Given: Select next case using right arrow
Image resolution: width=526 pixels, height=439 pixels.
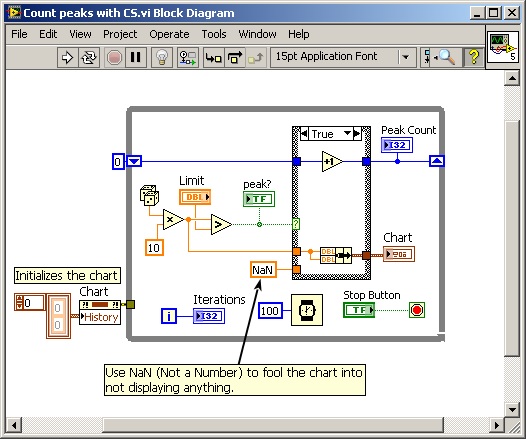Looking at the screenshot, I should click(357, 134).
